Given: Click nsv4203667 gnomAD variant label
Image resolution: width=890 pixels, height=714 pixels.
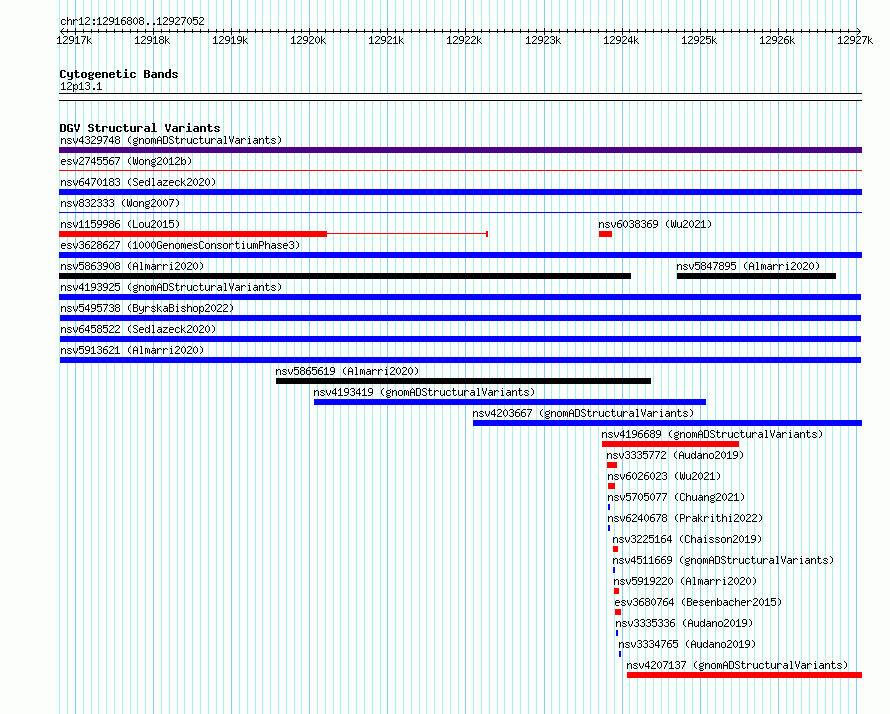Looking at the screenshot, I should pos(583,413).
